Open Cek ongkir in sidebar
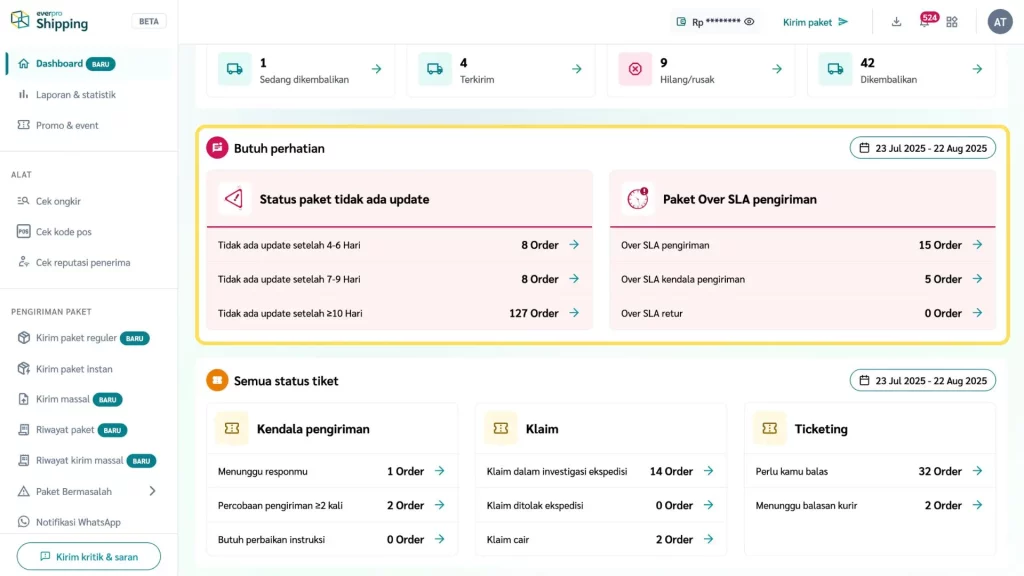The image size is (1024, 576). (x=58, y=201)
